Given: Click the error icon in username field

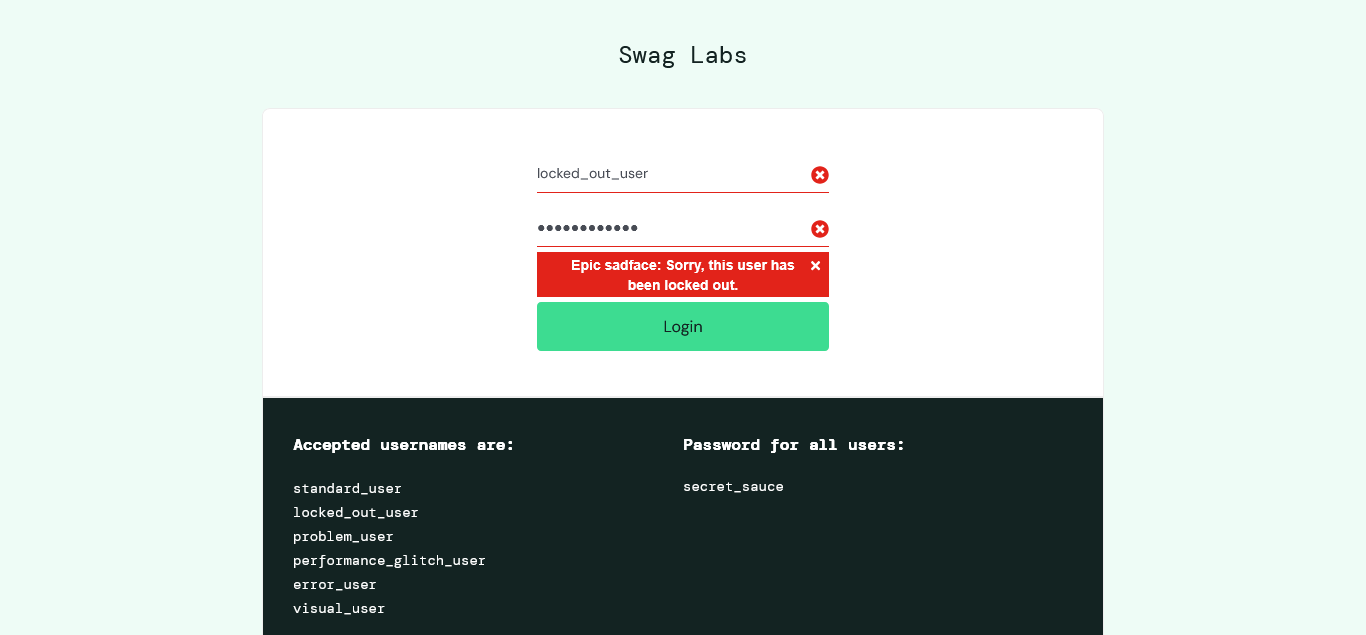Looking at the screenshot, I should click(x=820, y=175).
